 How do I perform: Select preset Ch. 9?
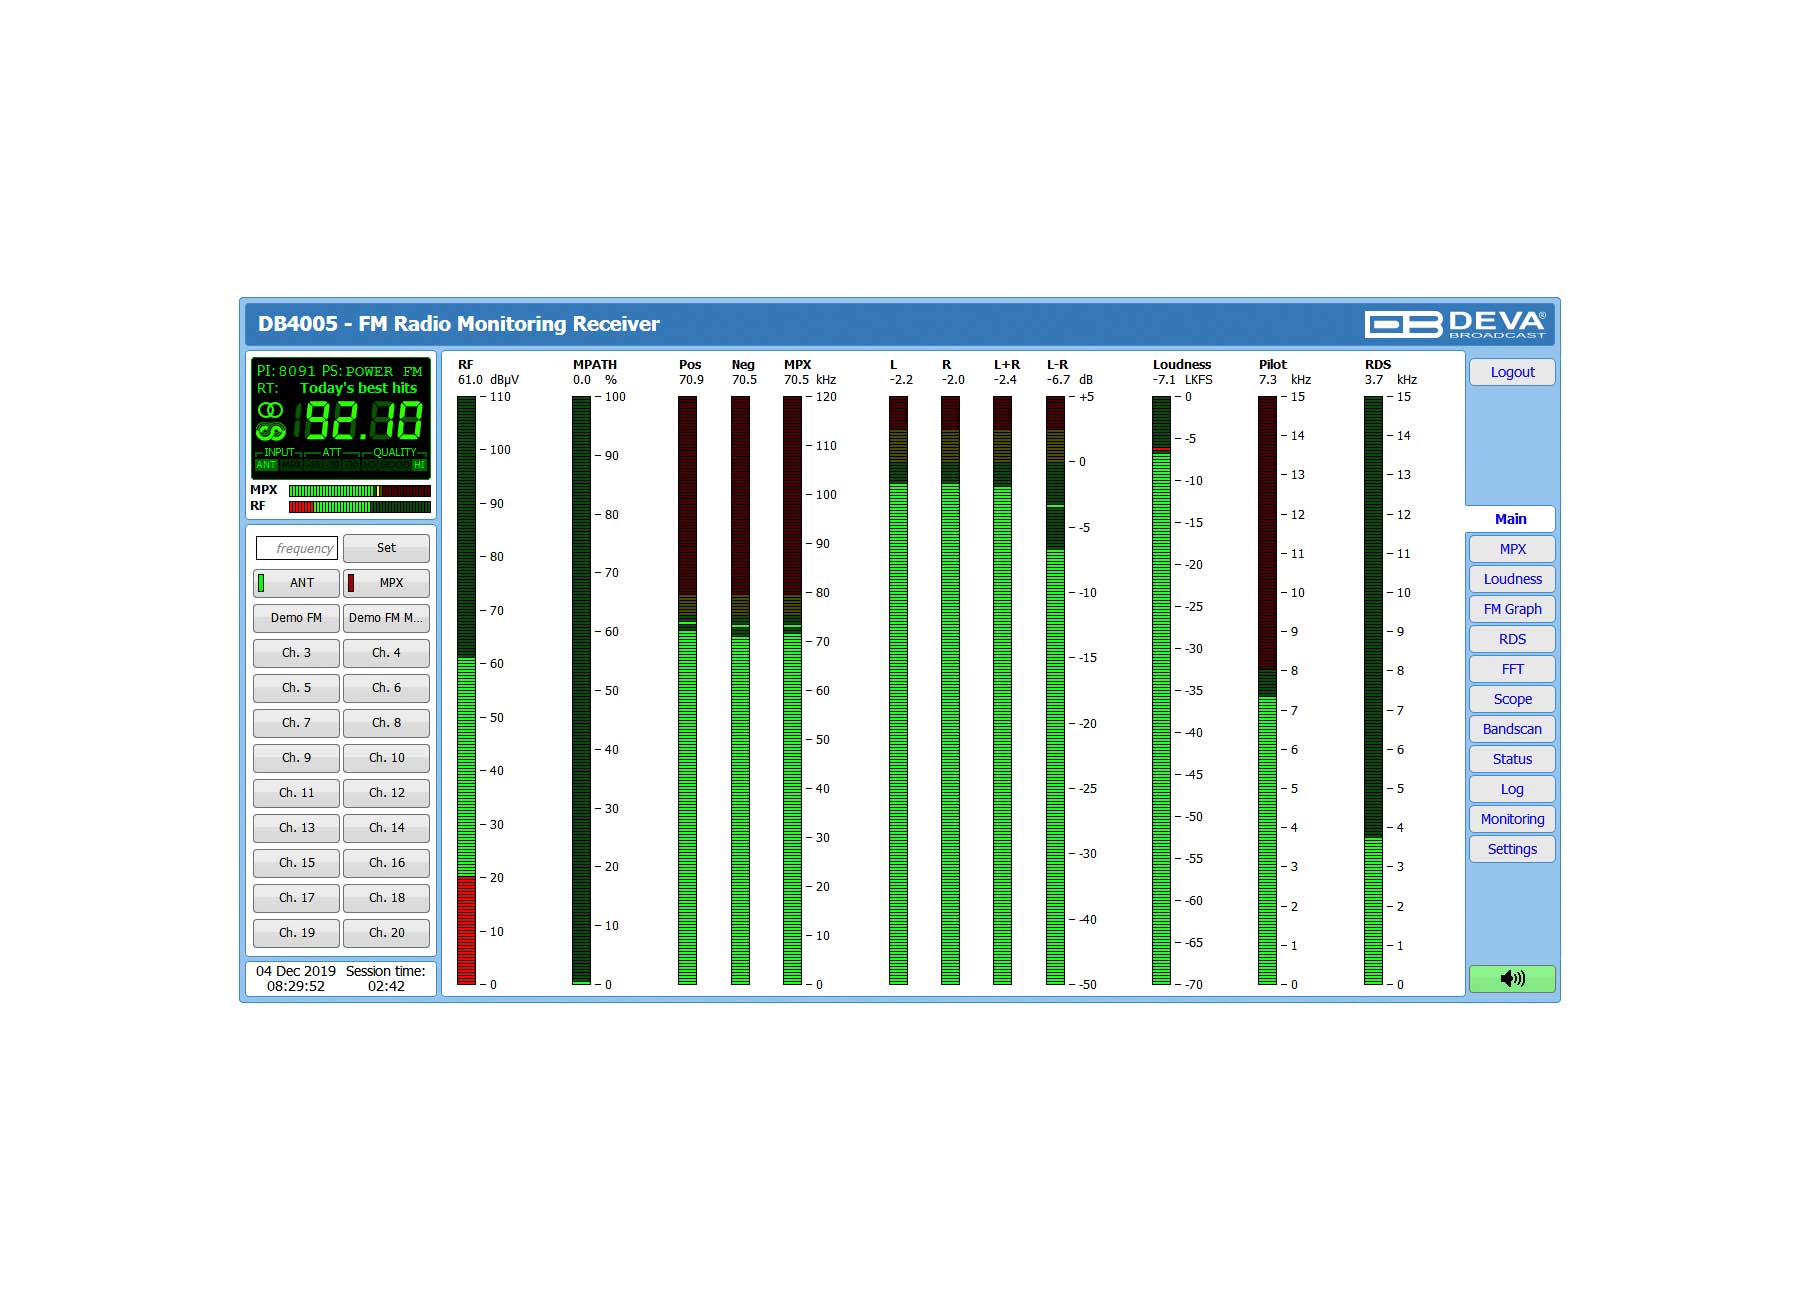pos(296,758)
